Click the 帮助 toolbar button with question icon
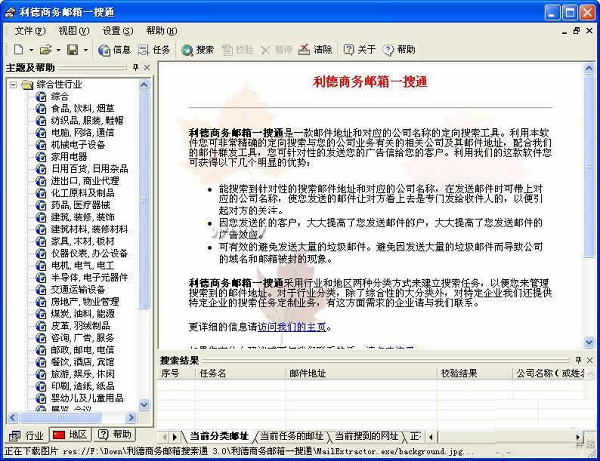The width and height of the screenshot is (600, 461). click(x=399, y=50)
